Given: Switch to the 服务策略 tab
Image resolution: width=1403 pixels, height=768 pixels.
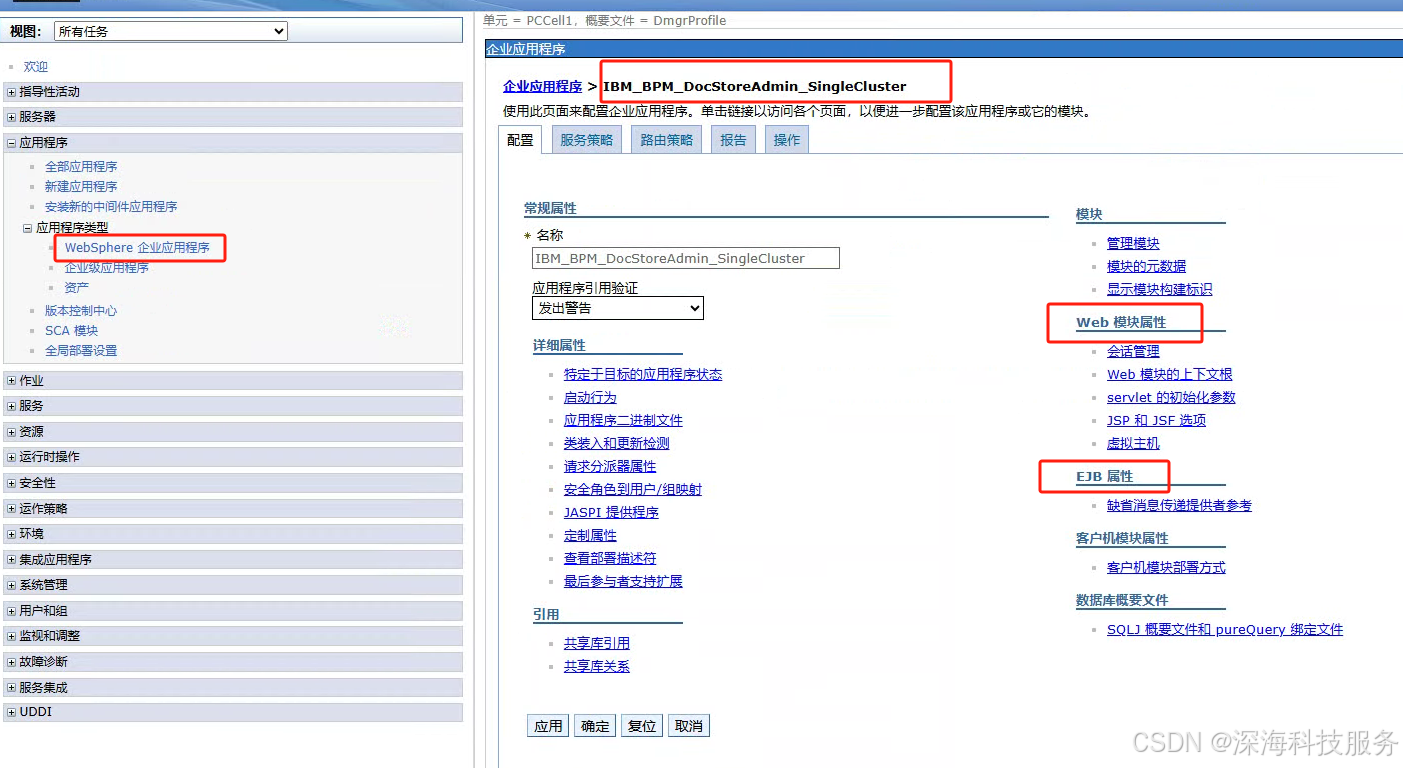Looking at the screenshot, I should [587, 140].
